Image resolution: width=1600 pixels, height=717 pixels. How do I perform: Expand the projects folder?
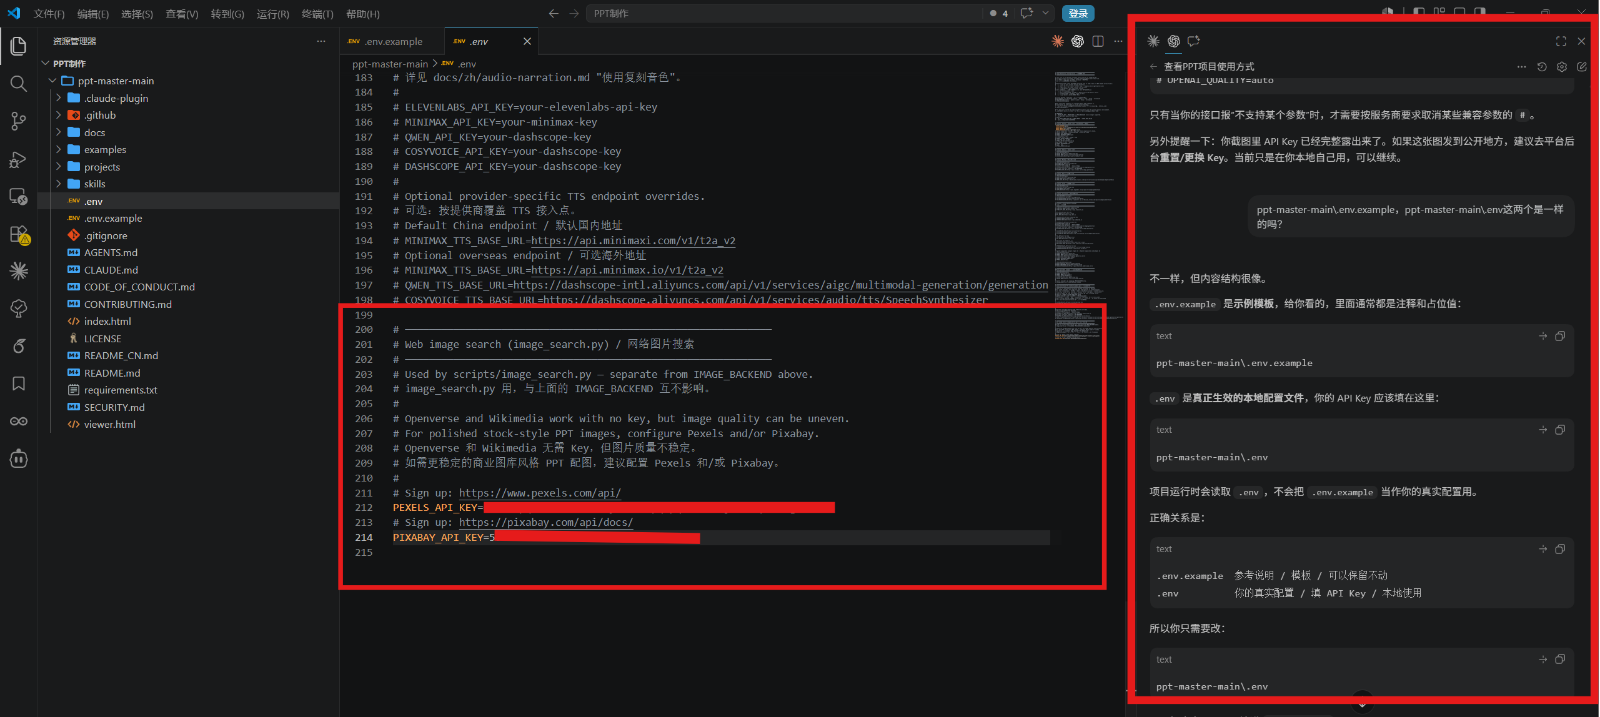coord(59,167)
